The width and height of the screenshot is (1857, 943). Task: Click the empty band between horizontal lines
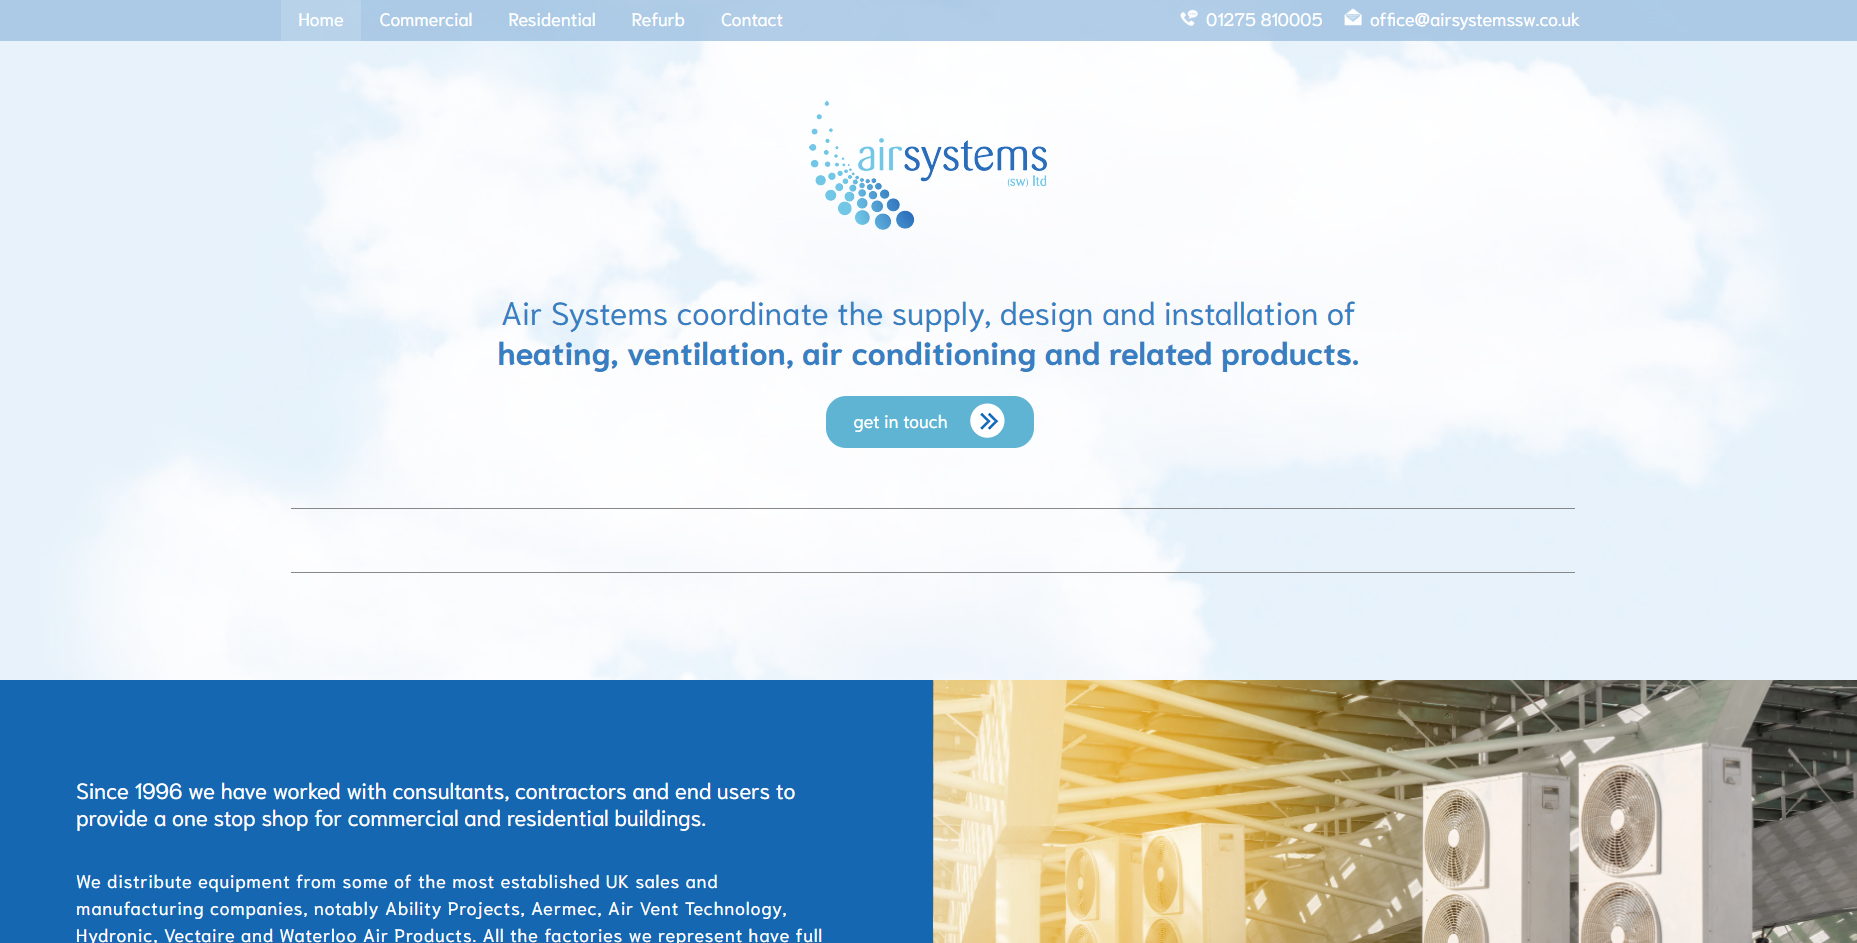932,541
